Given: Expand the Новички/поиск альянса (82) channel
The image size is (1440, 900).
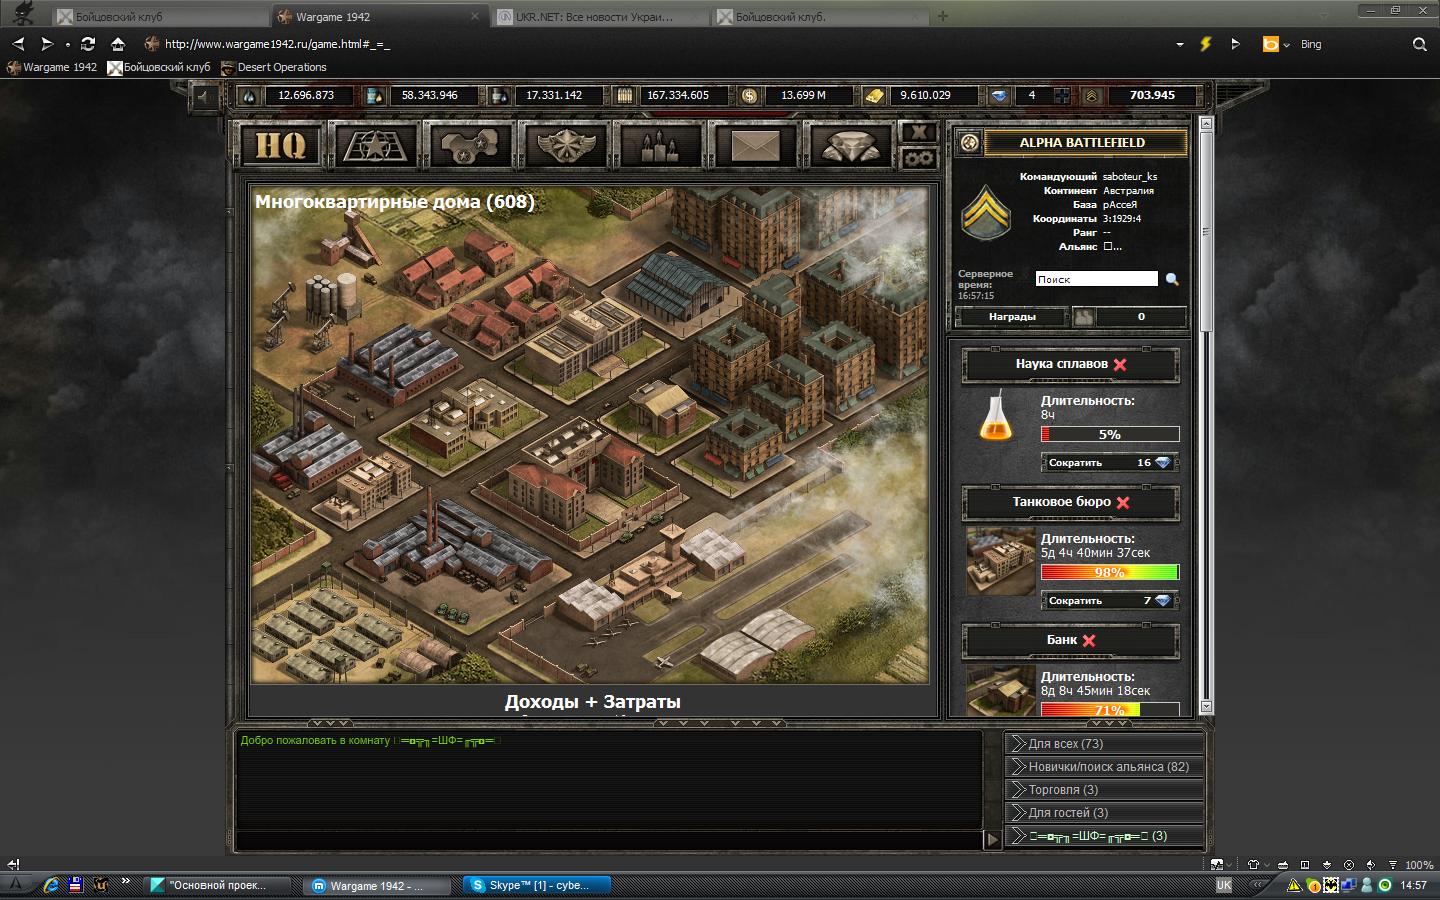Looking at the screenshot, I should (x=1104, y=767).
